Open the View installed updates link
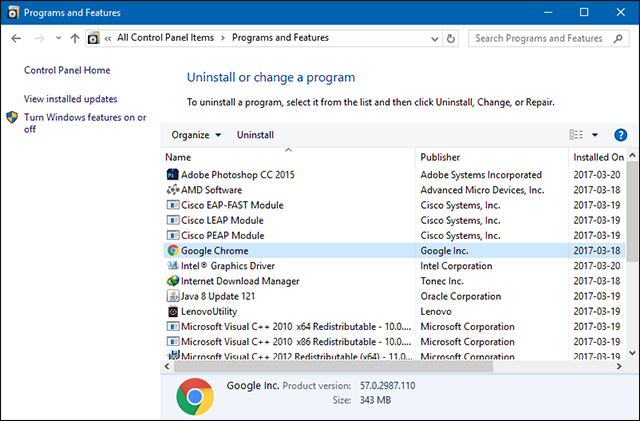The width and height of the screenshot is (640, 421). point(71,99)
